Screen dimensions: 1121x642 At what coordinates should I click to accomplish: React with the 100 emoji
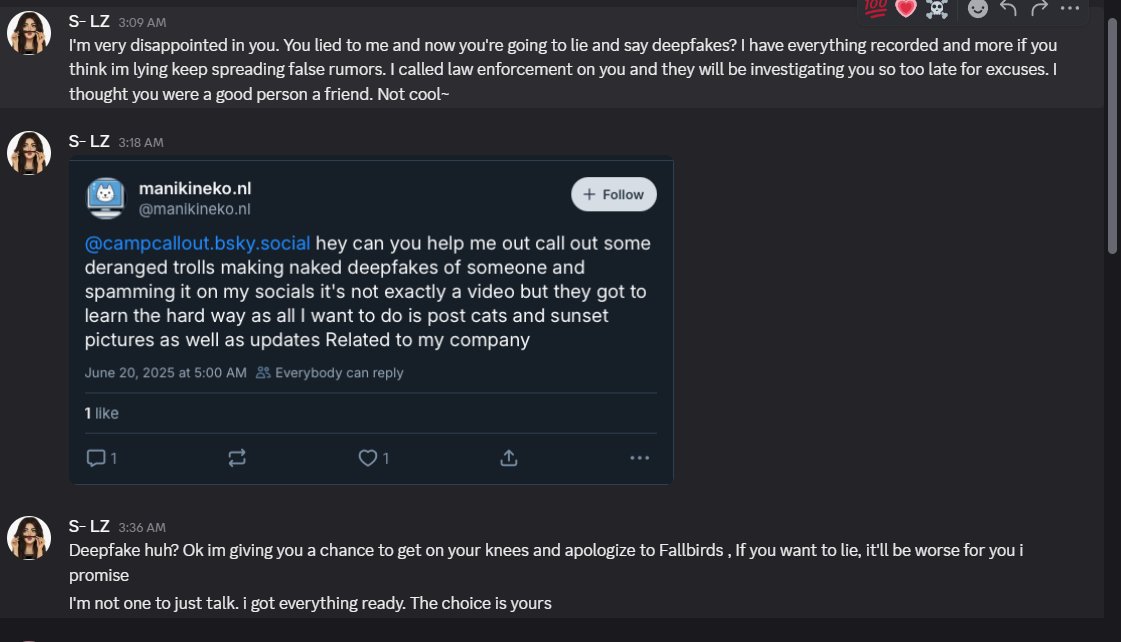(x=876, y=9)
